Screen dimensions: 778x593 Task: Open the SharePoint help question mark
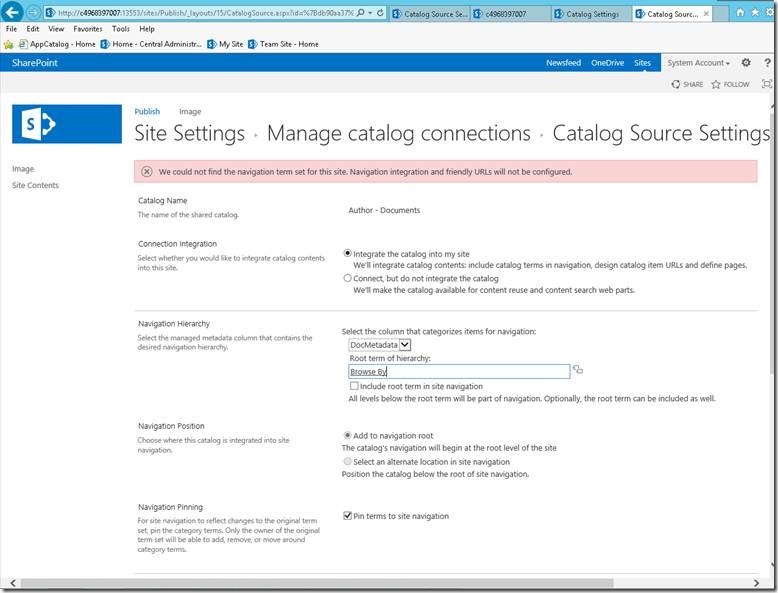coord(768,63)
